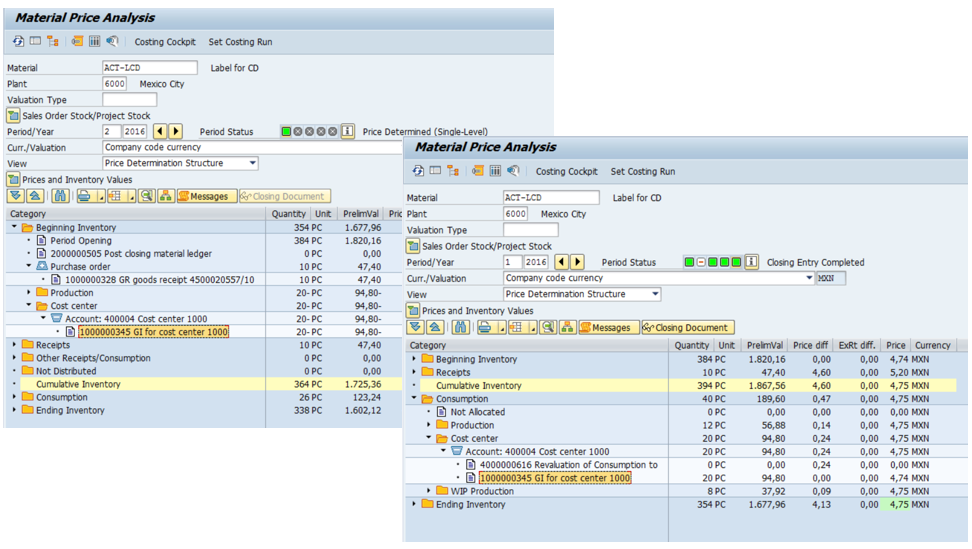Open View dropdown in period 2 window
The width and height of the screenshot is (972, 549).
[252, 163]
